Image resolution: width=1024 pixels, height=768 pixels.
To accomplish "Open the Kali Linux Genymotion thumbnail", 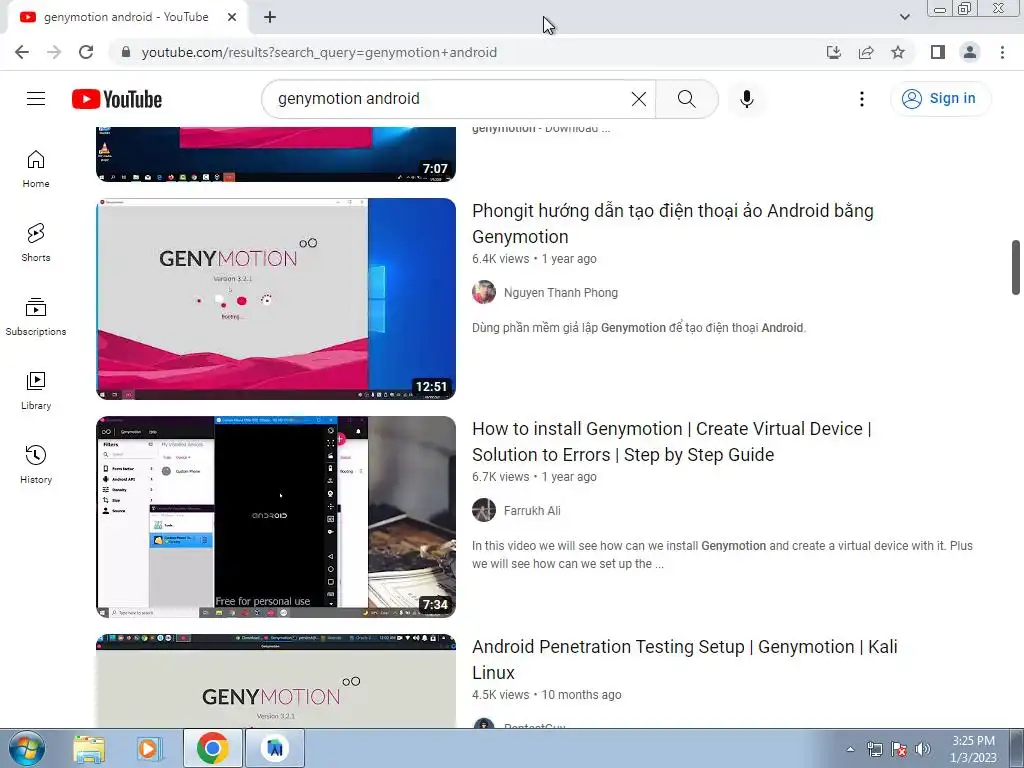I will click(276, 680).
